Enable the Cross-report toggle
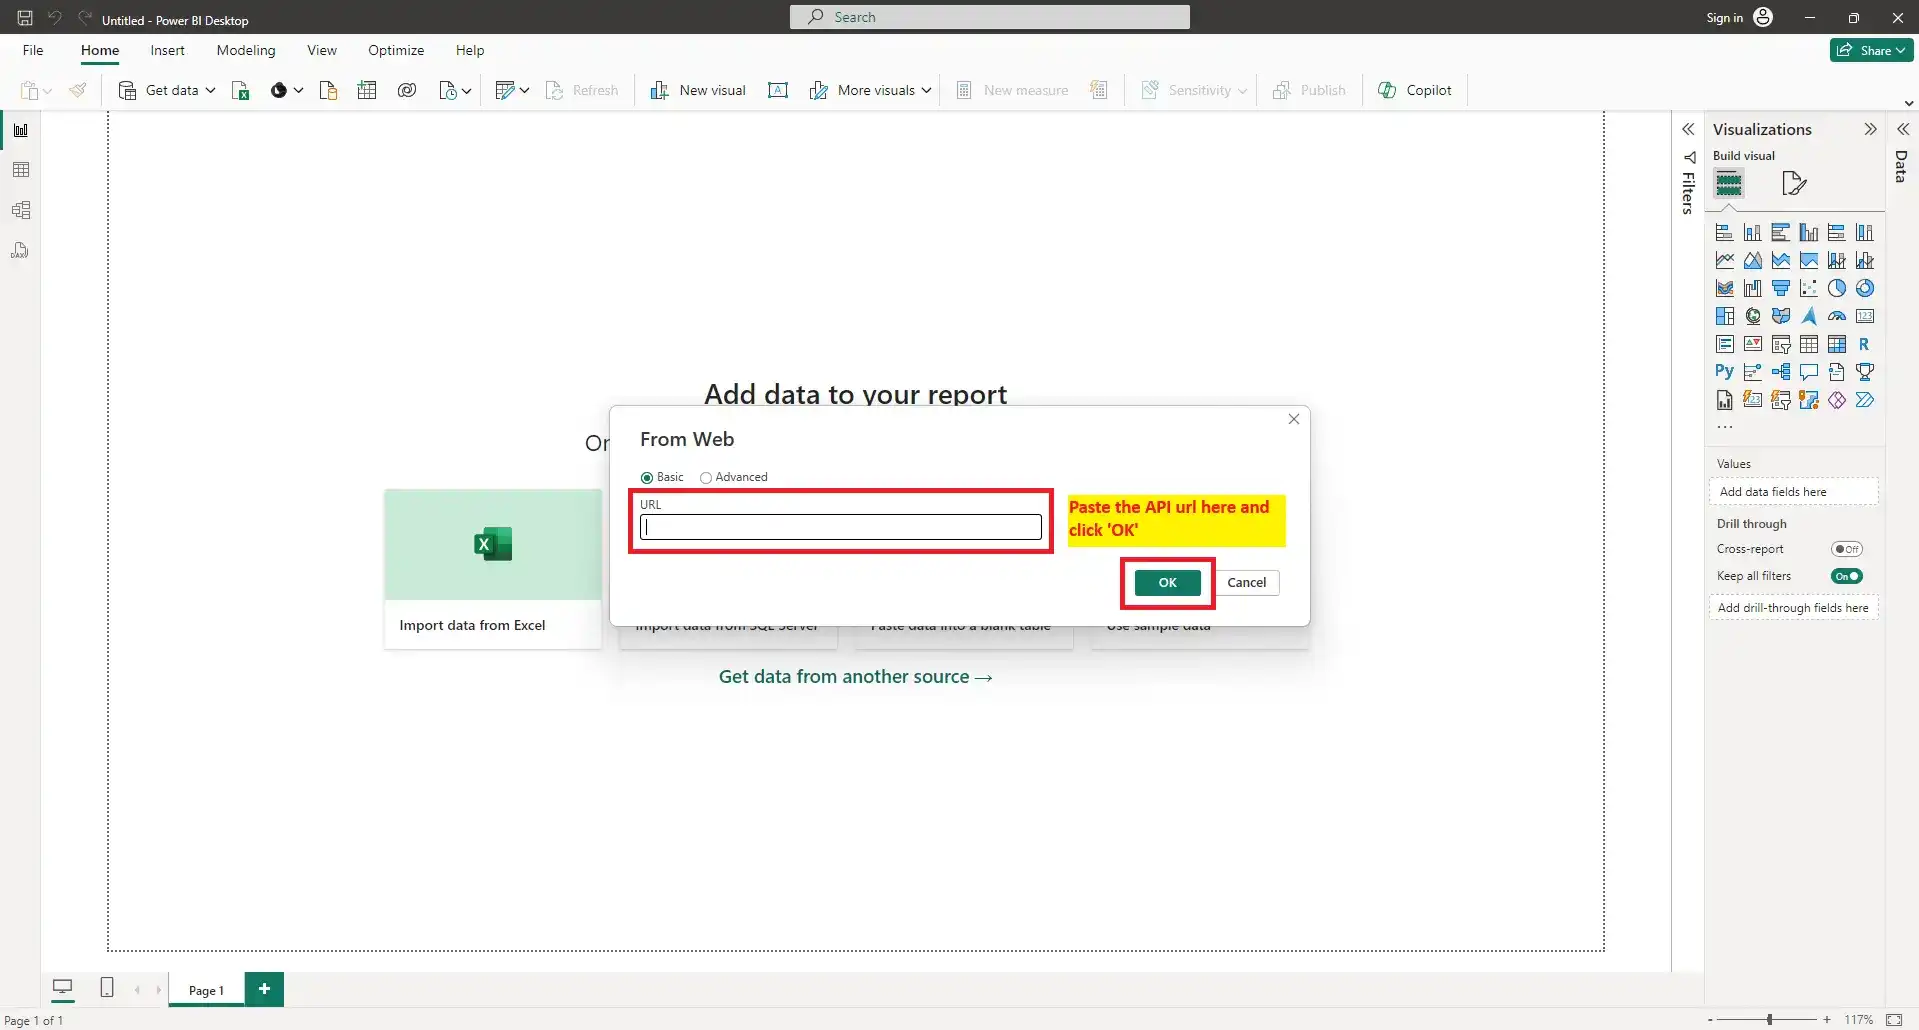Viewport: 1919px width, 1030px height. tap(1847, 549)
